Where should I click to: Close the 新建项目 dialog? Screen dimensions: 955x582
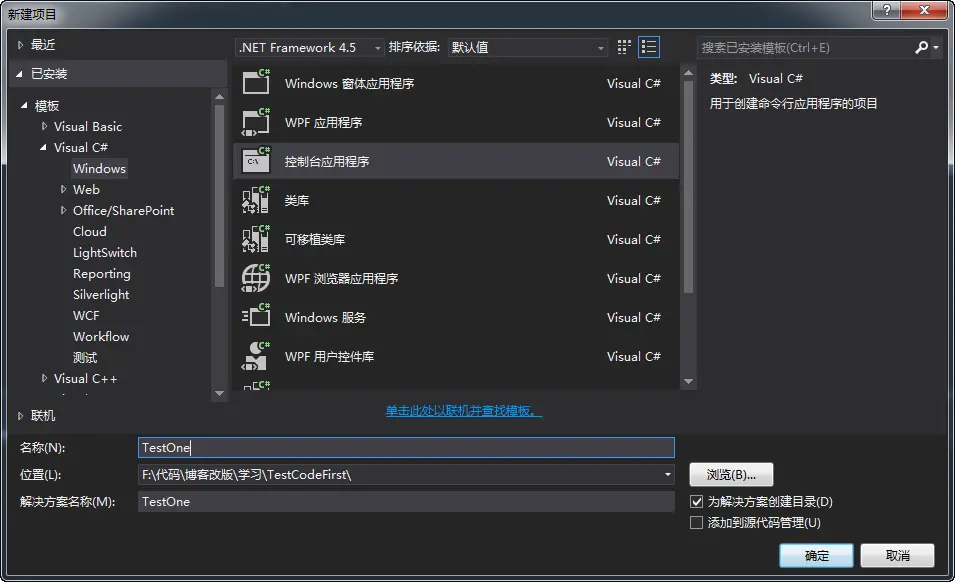pos(924,10)
